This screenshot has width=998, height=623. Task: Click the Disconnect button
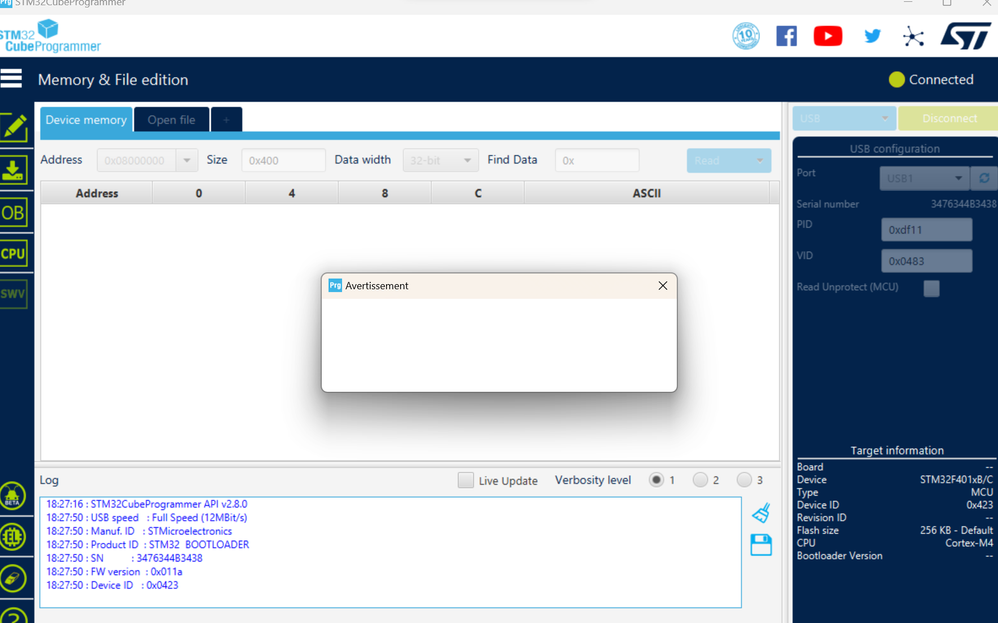(x=949, y=118)
